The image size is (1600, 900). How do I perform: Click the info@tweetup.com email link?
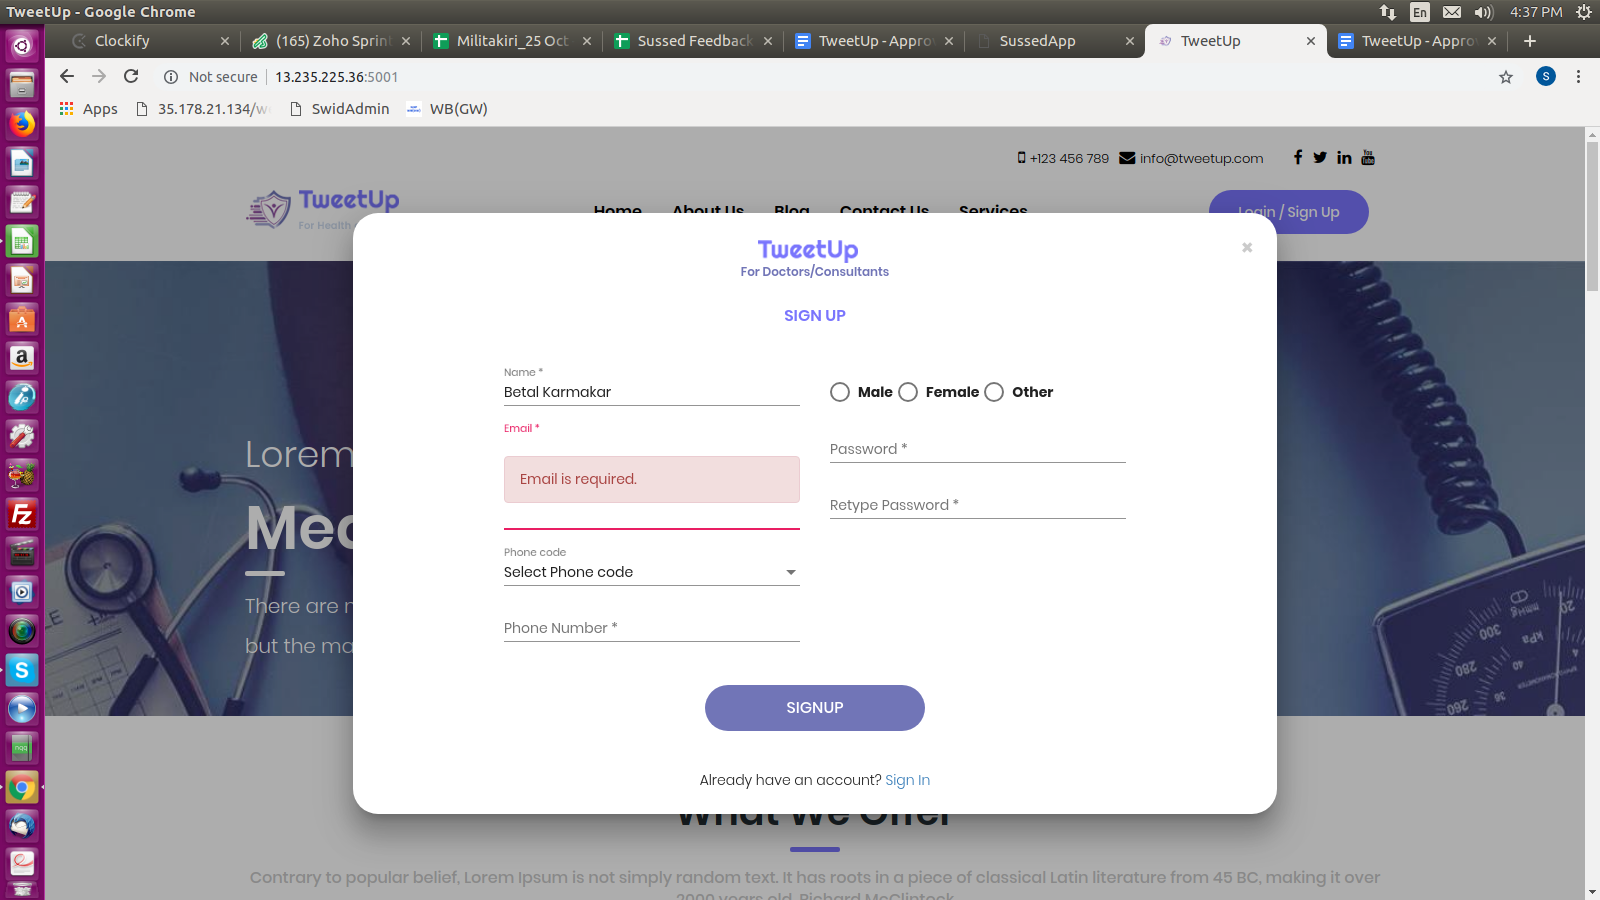(1201, 158)
